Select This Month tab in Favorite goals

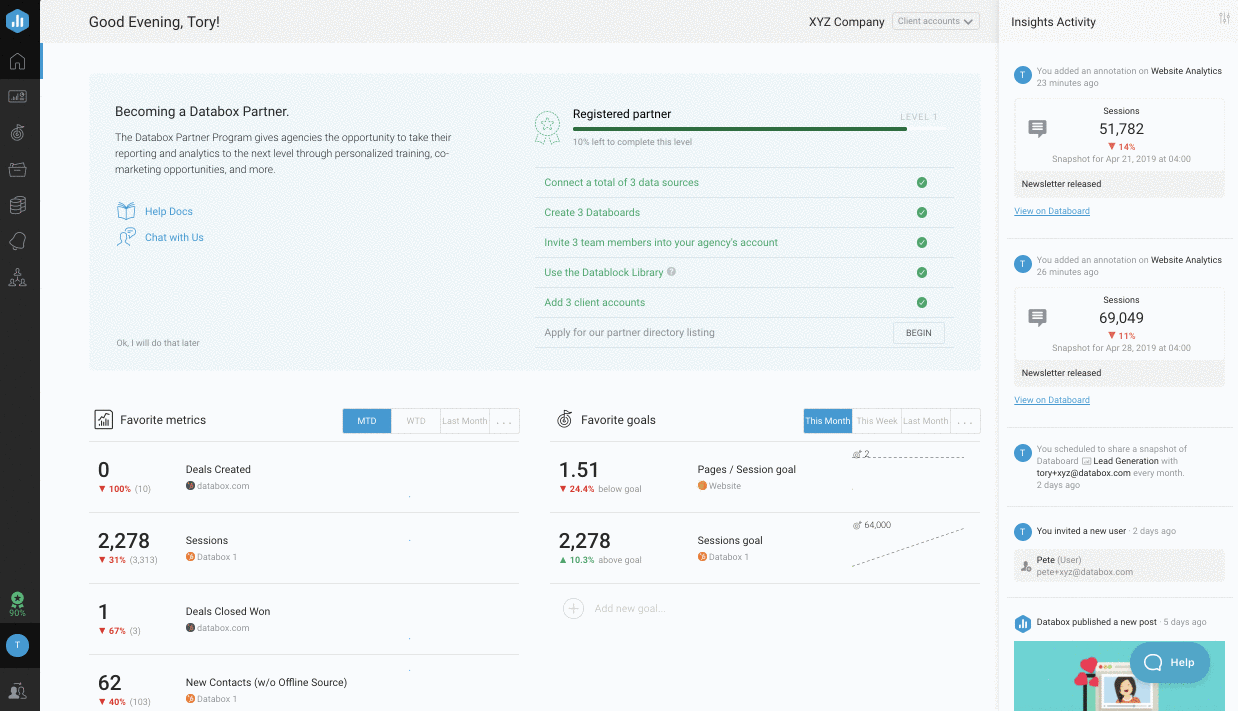[828, 421]
